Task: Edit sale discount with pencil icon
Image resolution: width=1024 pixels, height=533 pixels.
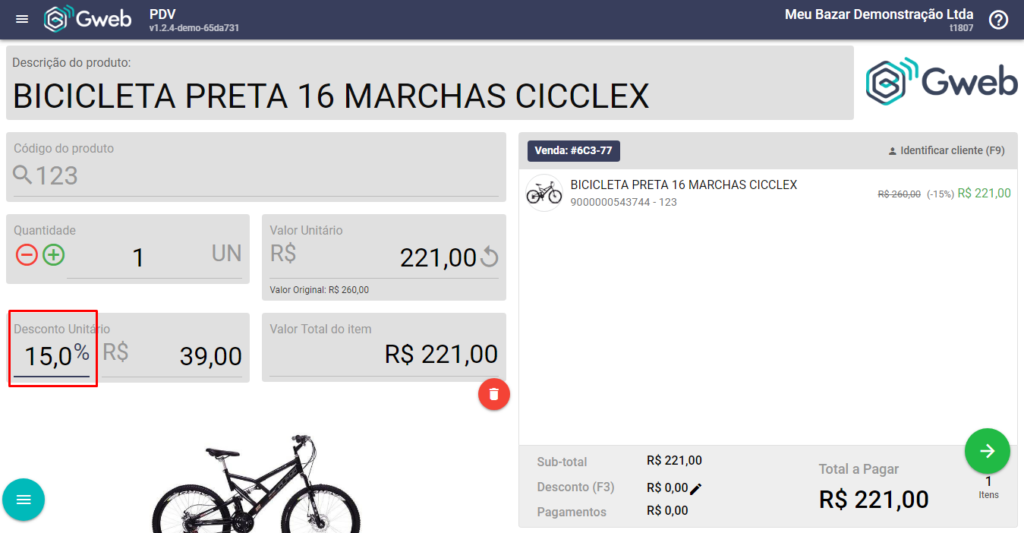Action: 696,489
